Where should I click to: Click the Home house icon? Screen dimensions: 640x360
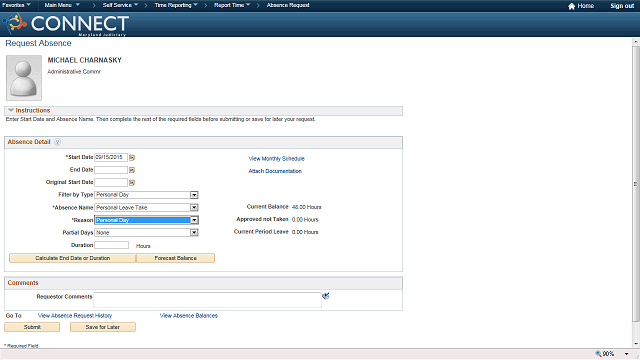tap(571, 6)
